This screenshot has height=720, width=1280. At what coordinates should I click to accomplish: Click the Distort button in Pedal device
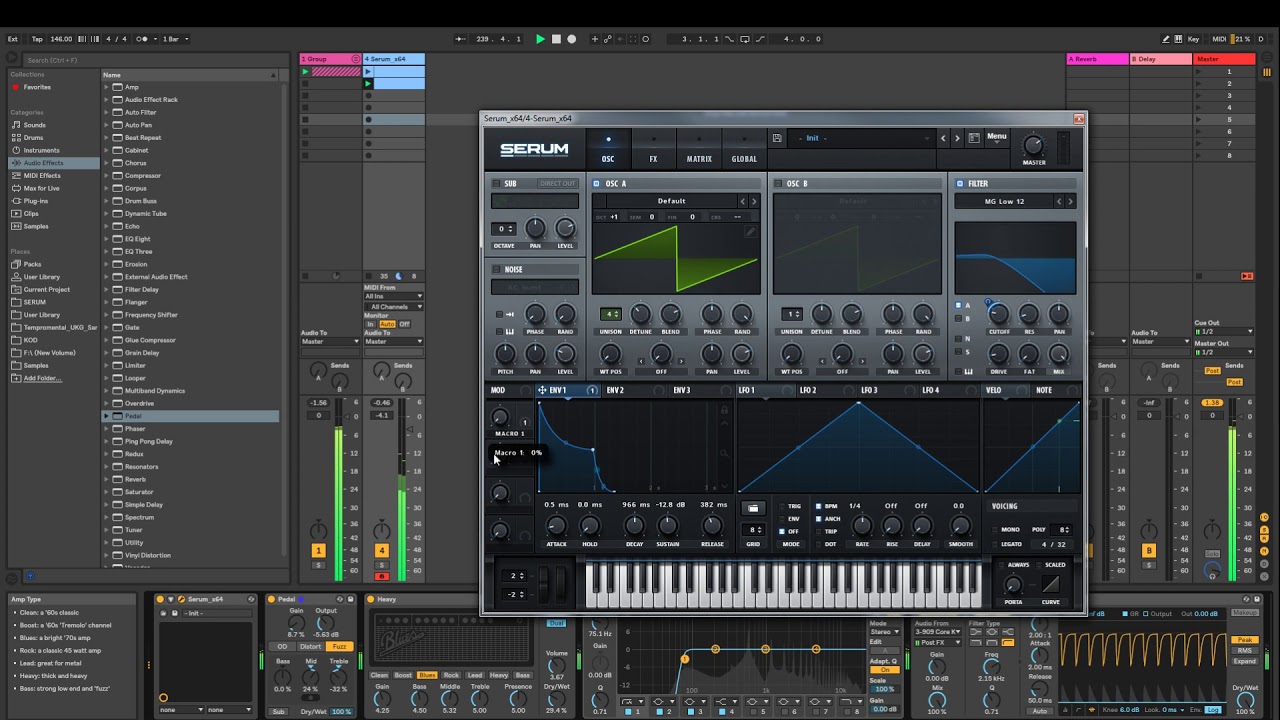point(310,646)
